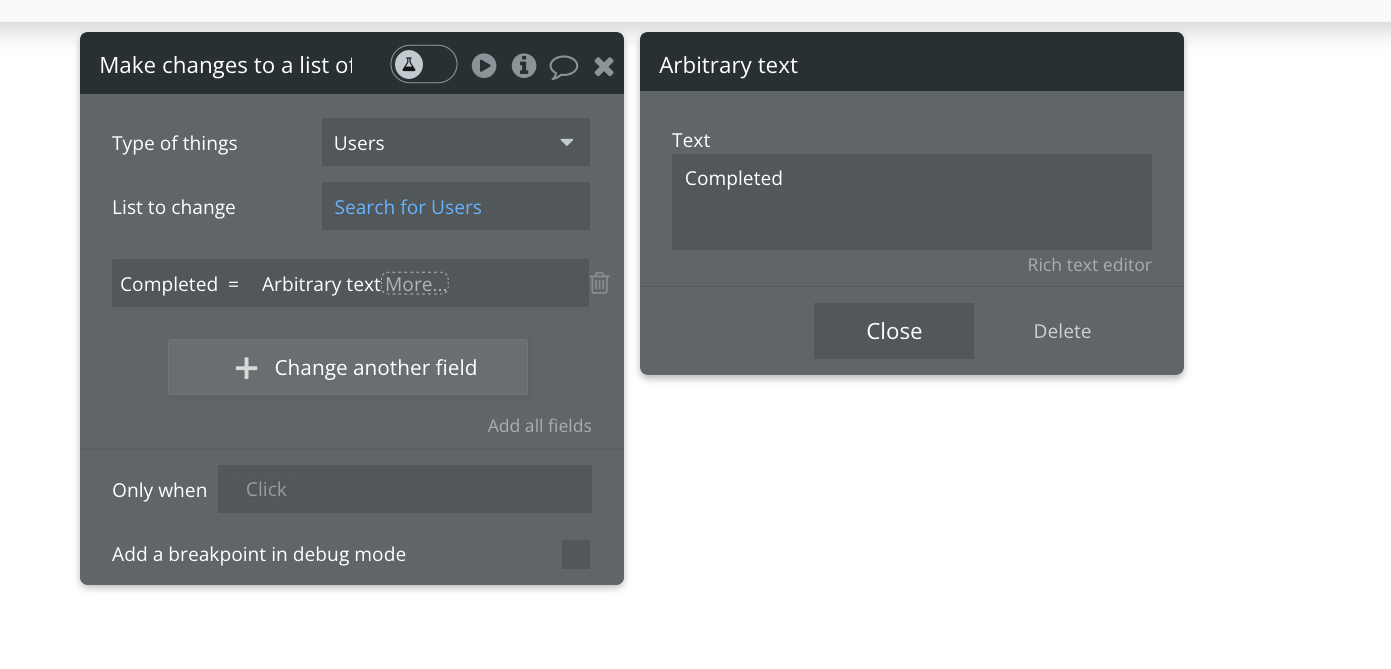Click the Arbitrary text popup title

[x=728, y=65]
